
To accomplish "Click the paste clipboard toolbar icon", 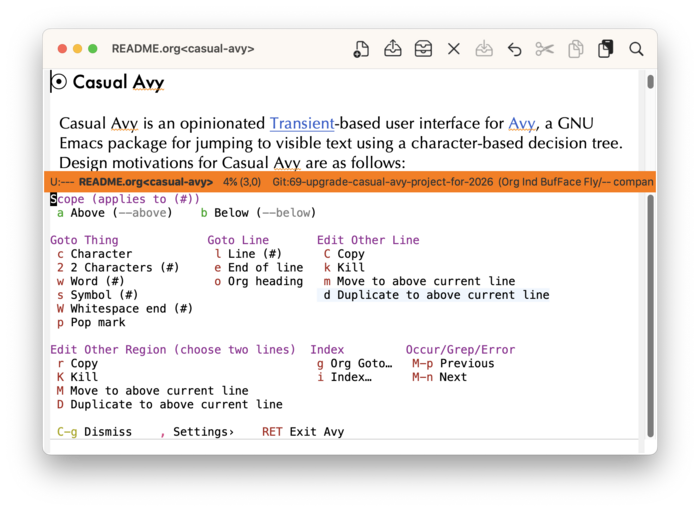I will click(605, 49).
